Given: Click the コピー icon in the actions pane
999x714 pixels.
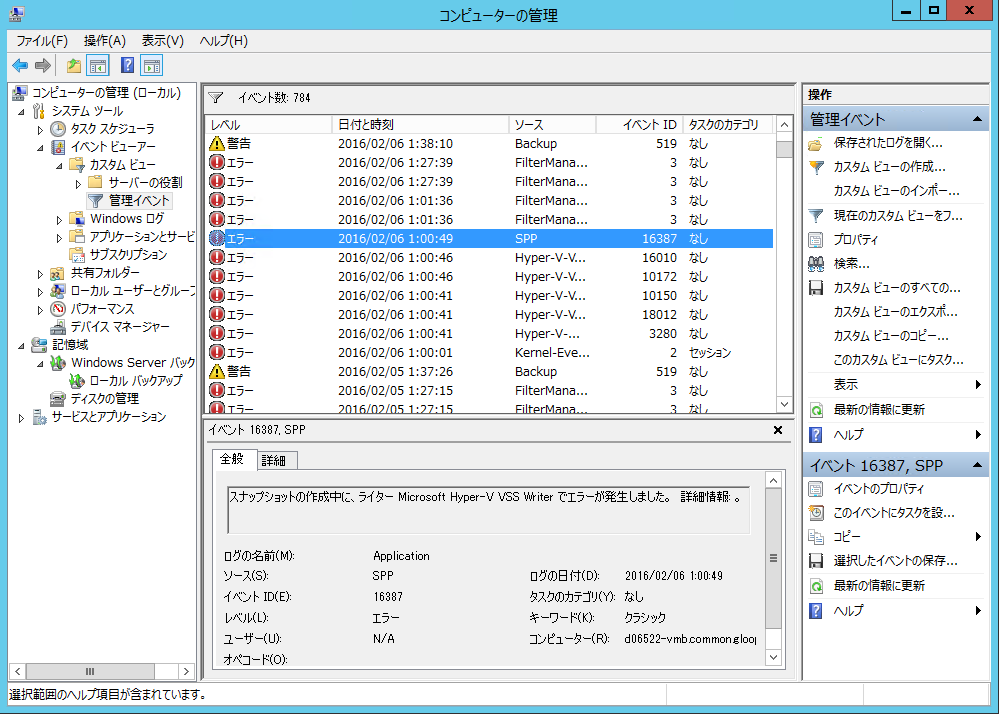Looking at the screenshot, I should (x=816, y=537).
